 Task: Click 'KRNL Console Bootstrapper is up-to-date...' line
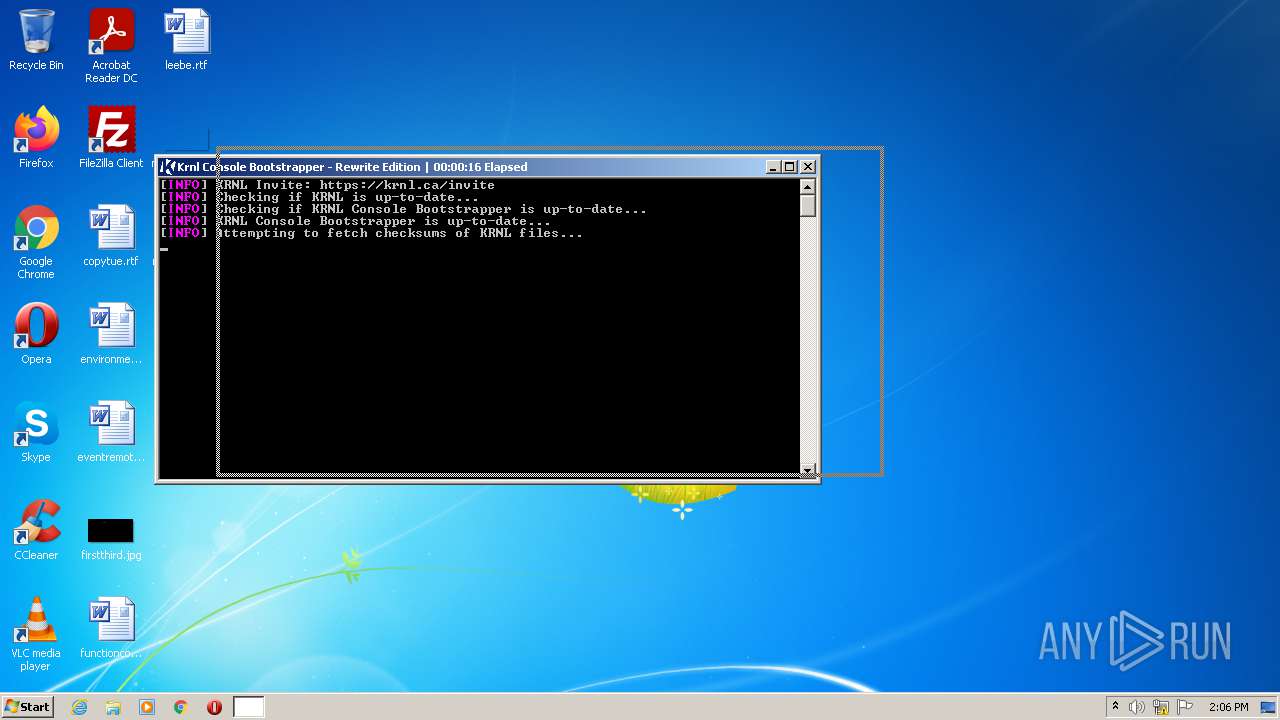[355, 221]
